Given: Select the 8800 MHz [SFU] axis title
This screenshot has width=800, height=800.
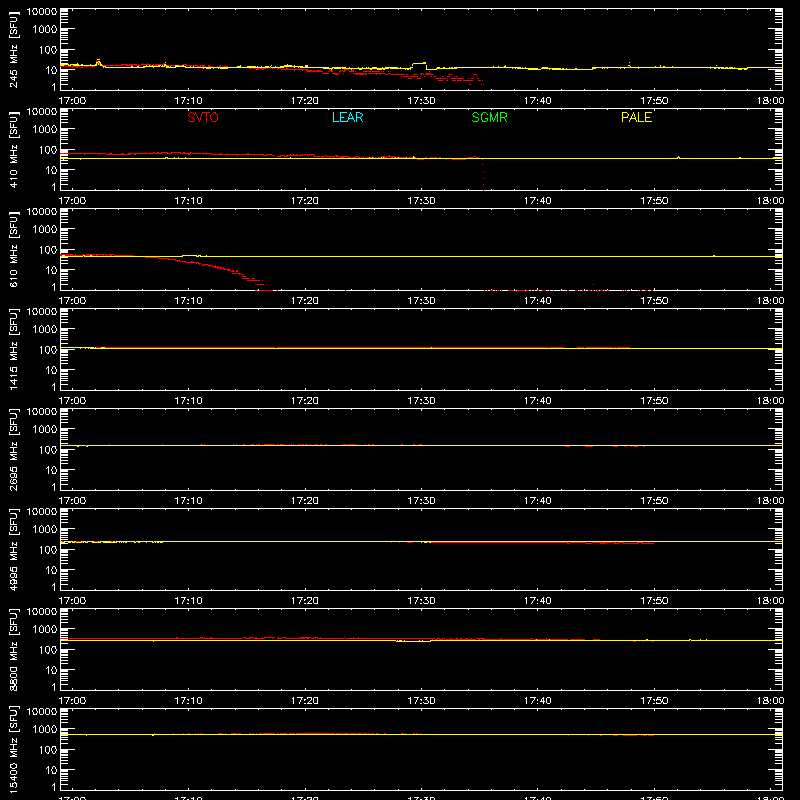Looking at the screenshot, I should click(x=13, y=649).
